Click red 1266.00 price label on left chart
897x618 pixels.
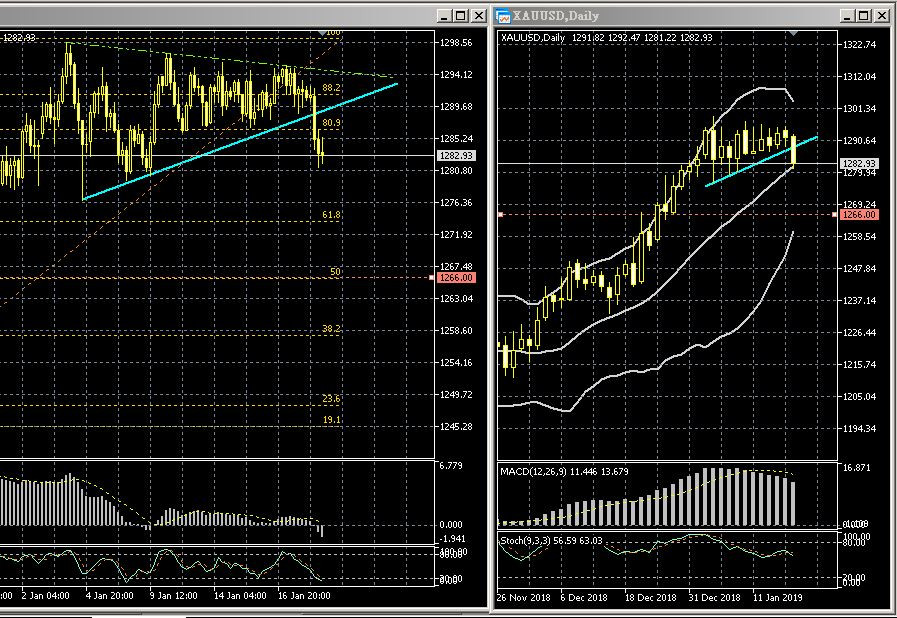pos(456,278)
